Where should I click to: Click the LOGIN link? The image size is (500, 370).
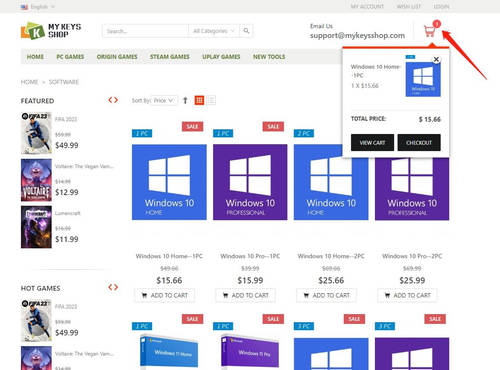point(441,7)
